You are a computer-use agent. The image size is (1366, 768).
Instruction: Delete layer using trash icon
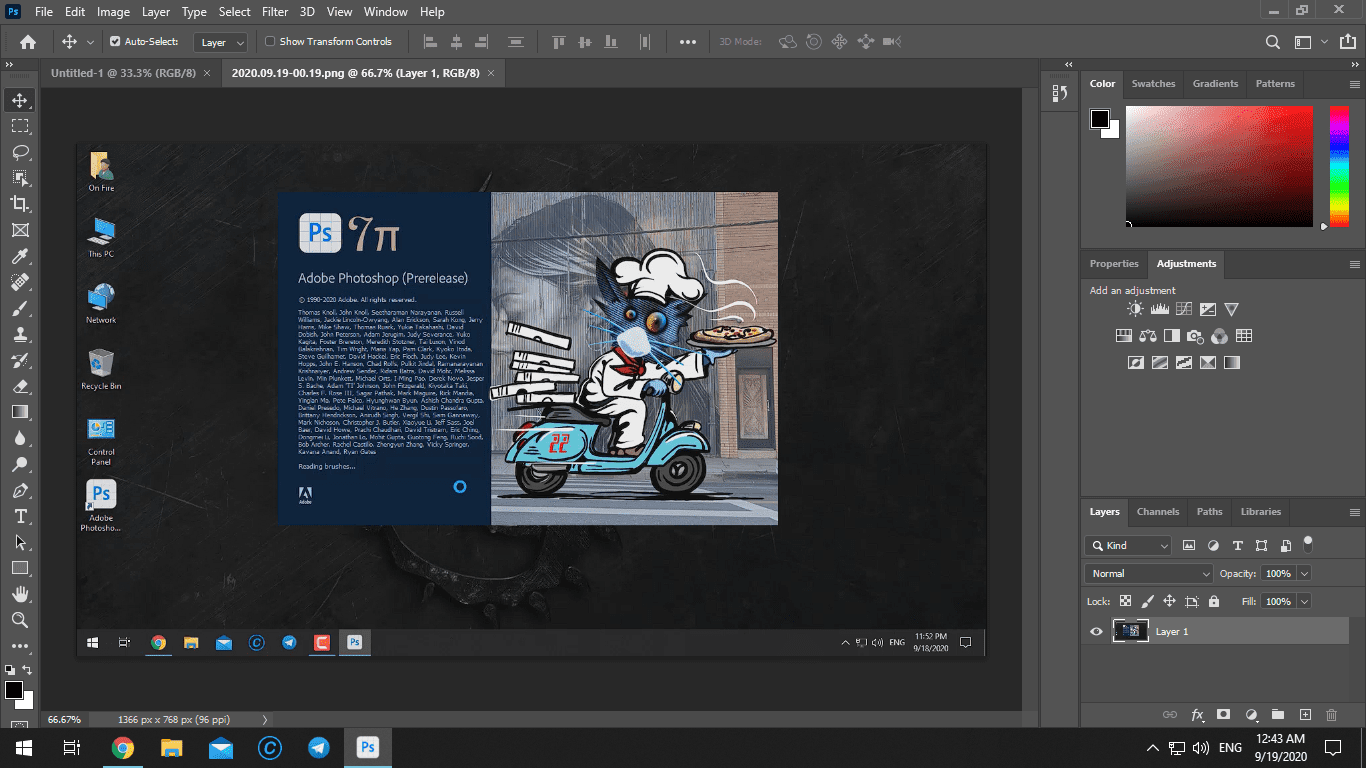click(1331, 715)
